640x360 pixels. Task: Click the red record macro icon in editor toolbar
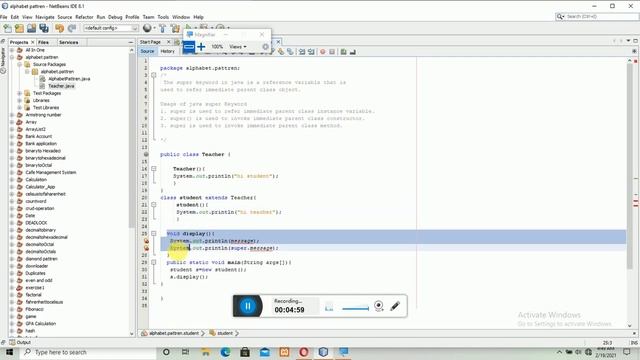coord(322,52)
